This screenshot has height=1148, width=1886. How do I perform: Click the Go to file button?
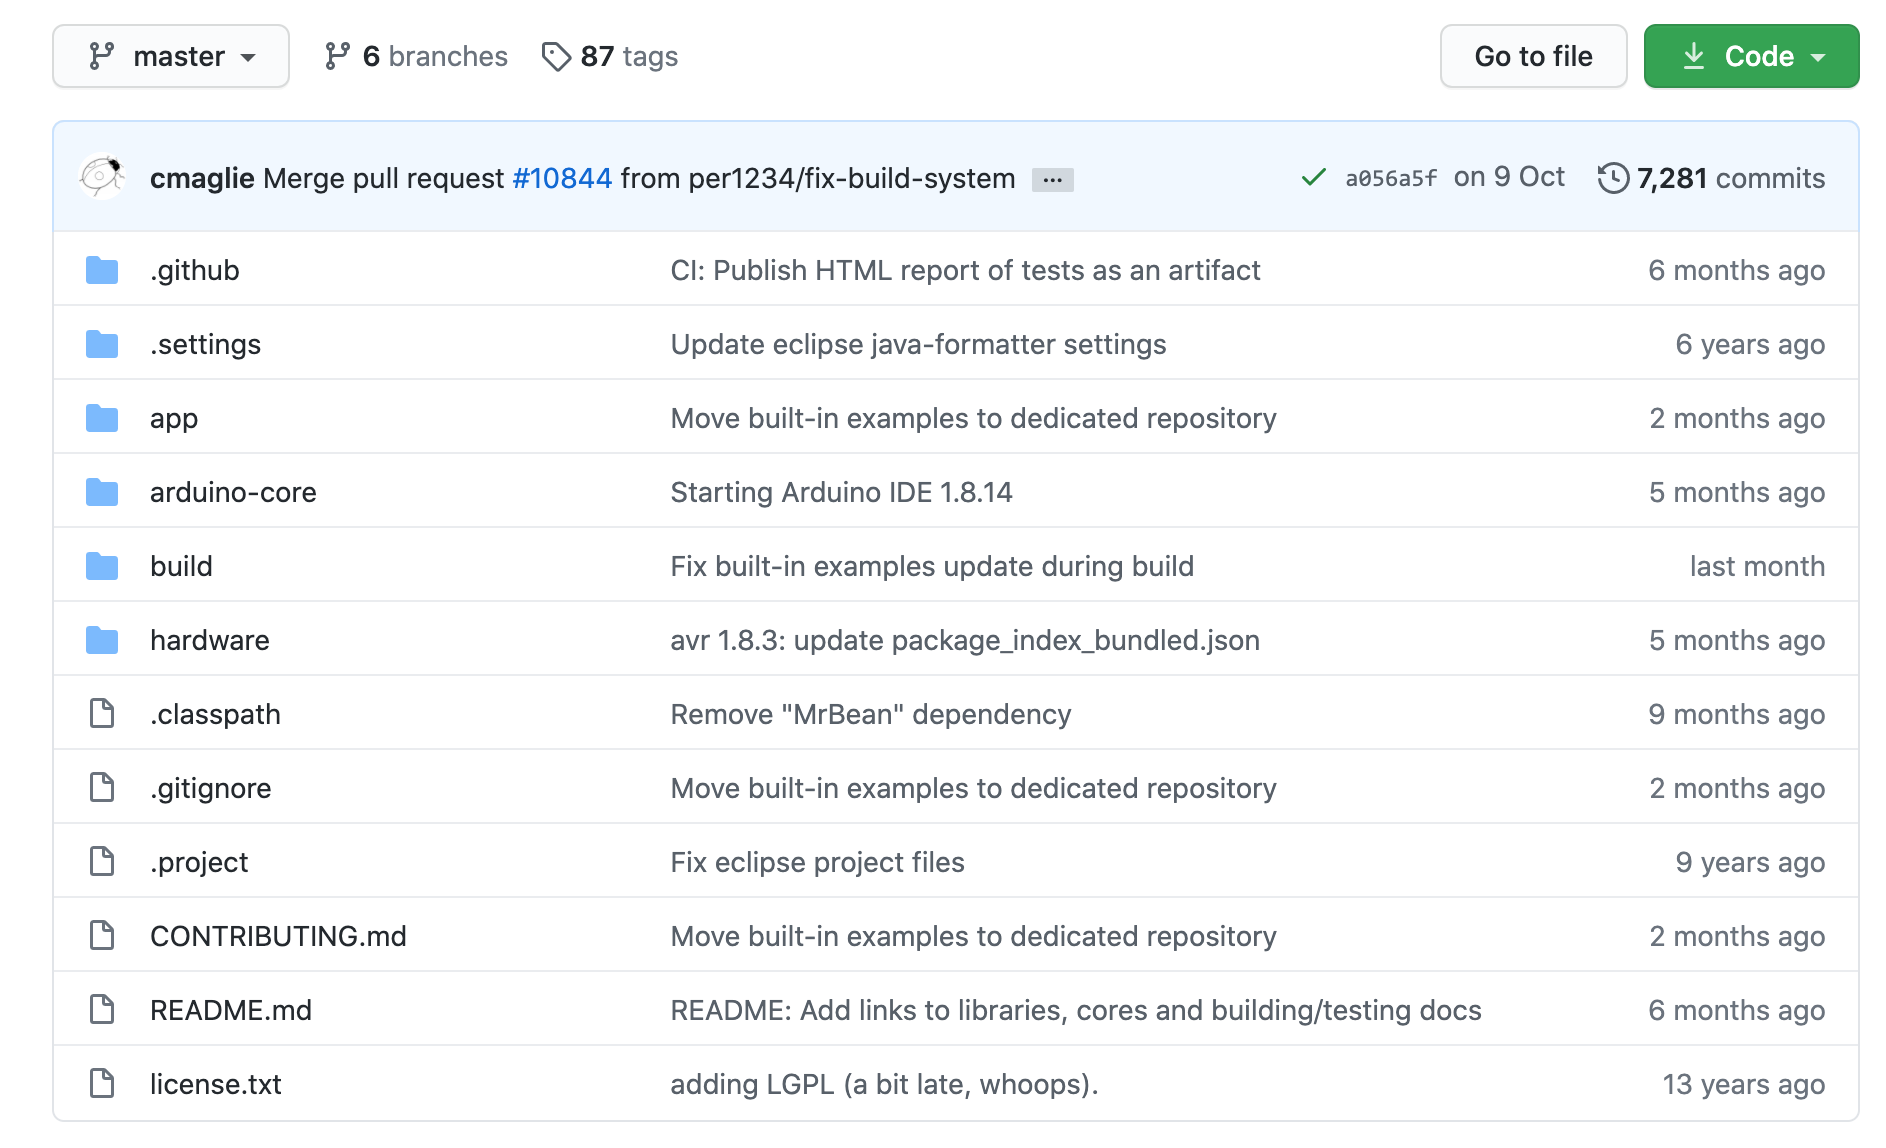click(1532, 56)
